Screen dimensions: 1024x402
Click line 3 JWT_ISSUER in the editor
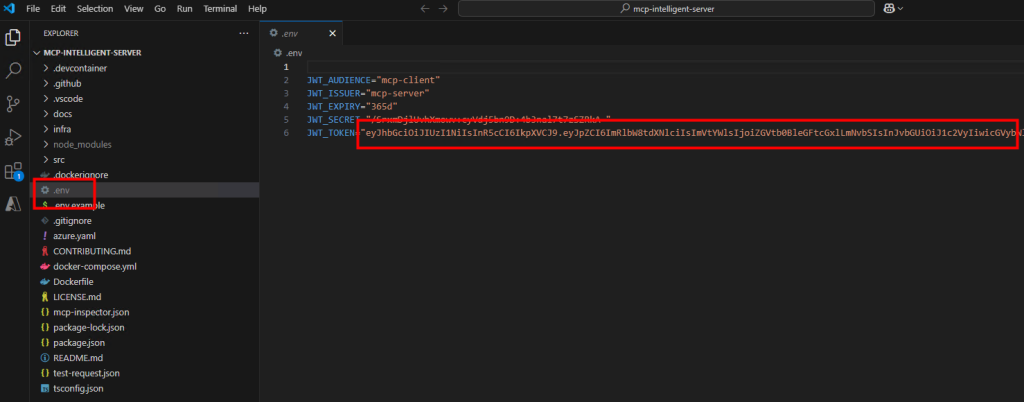(x=368, y=93)
